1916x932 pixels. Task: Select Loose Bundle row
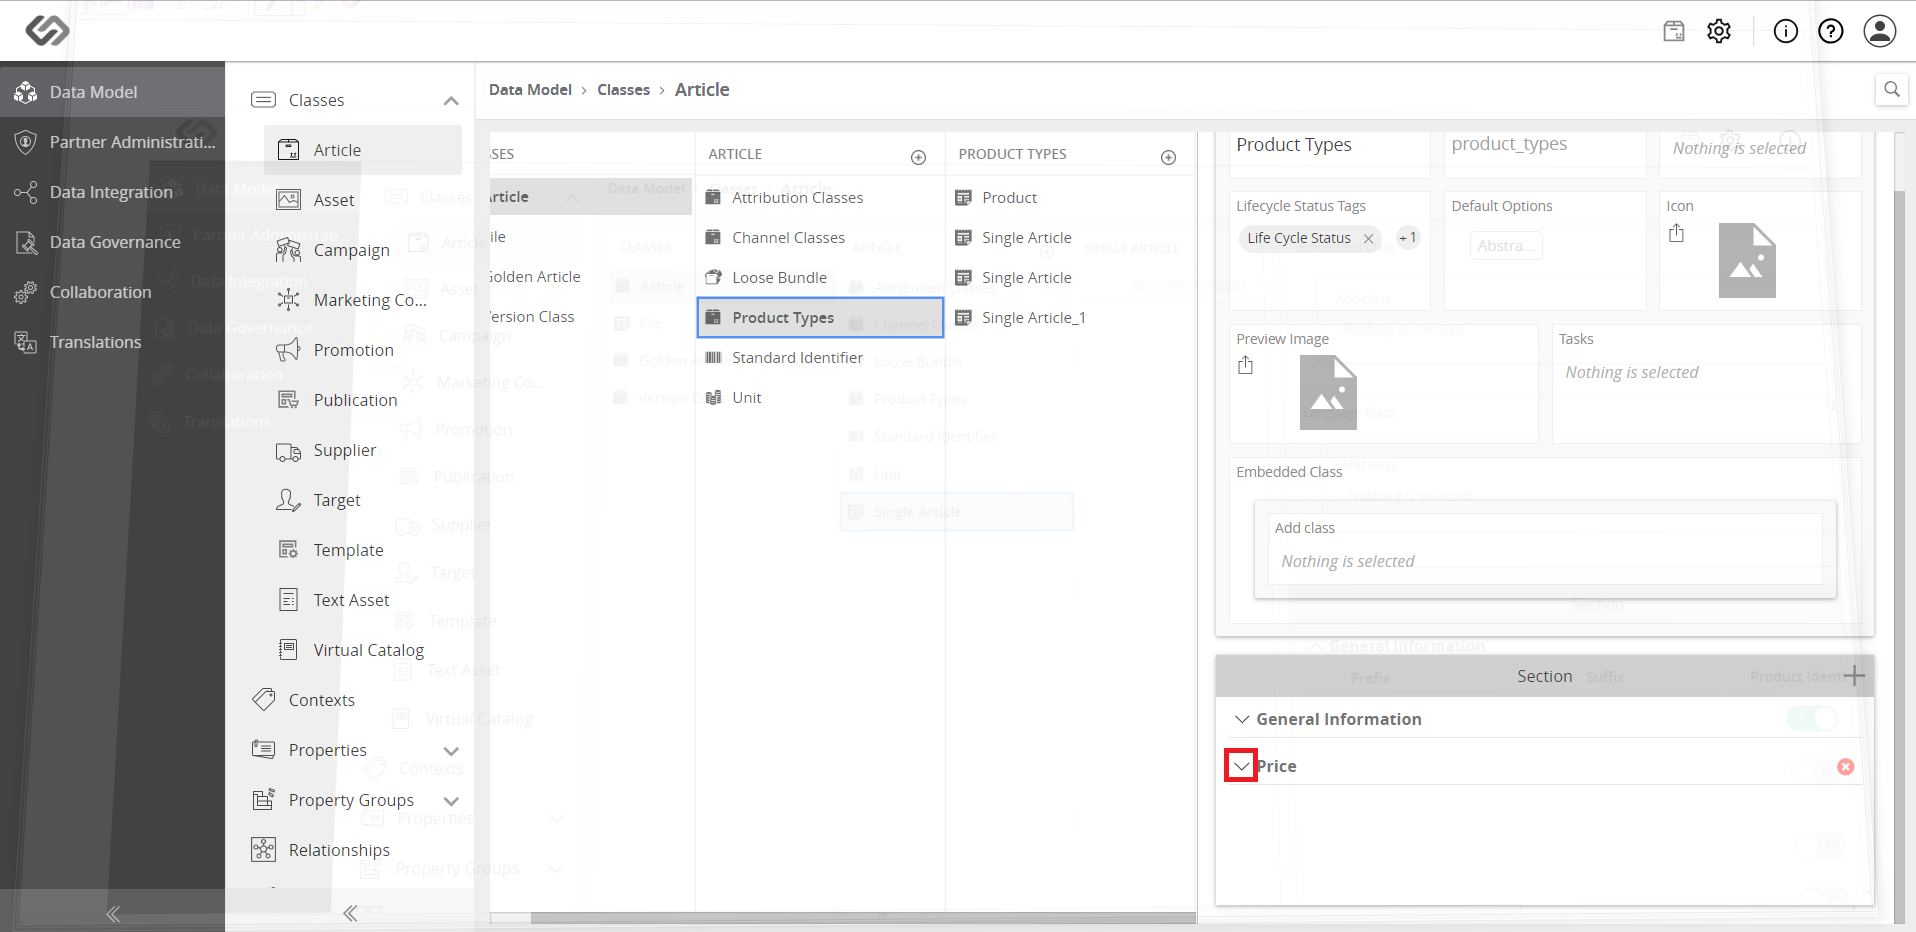[820, 278]
